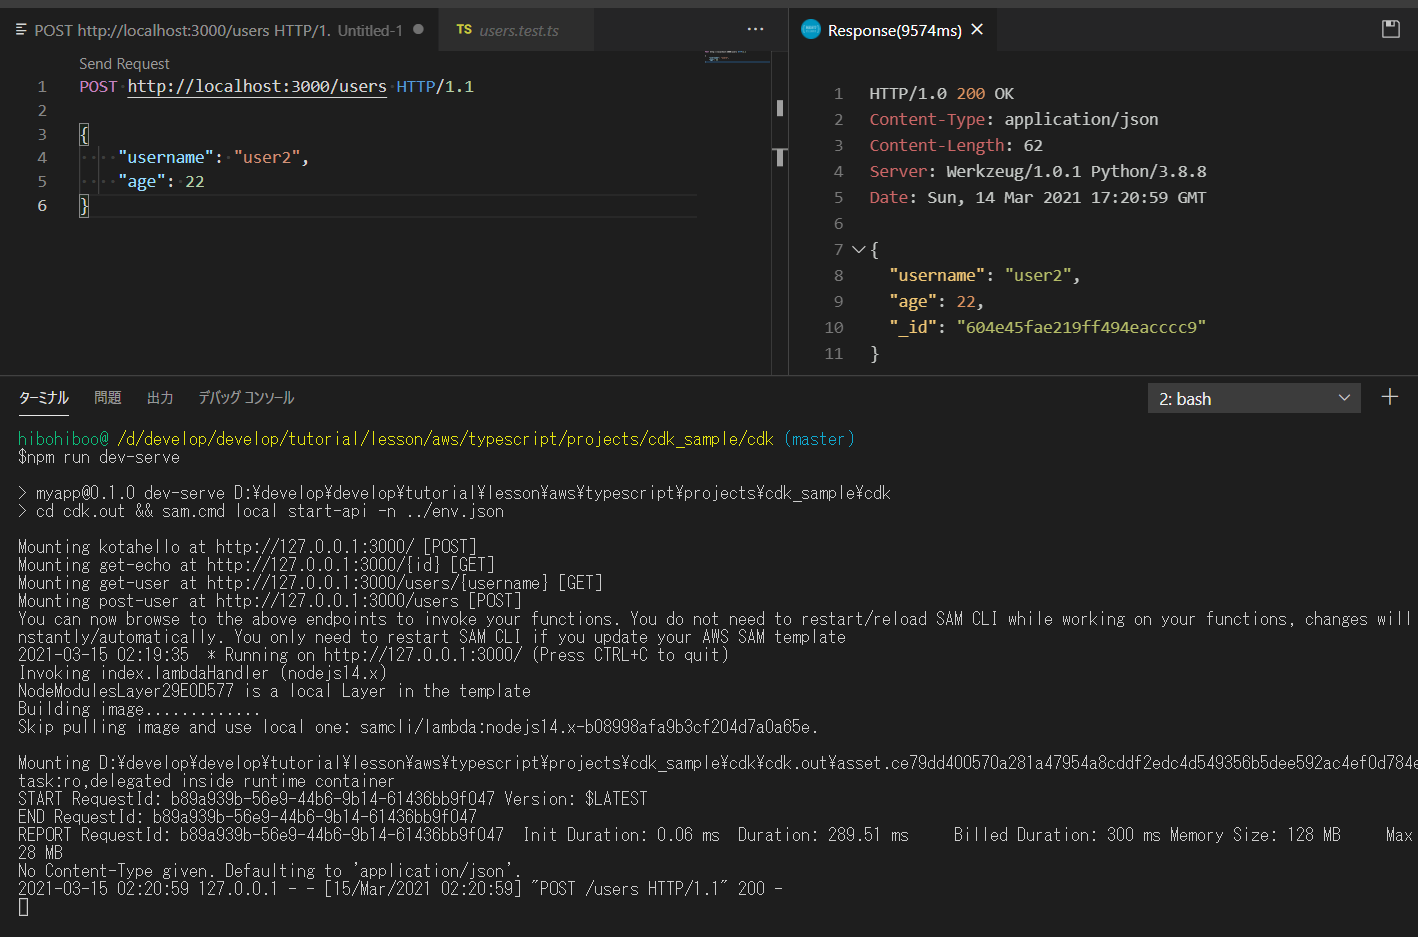This screenshot has width=1418, height=937.
Task: Open the デバッグ コンソール panel tab
Action: pos(246,398)
